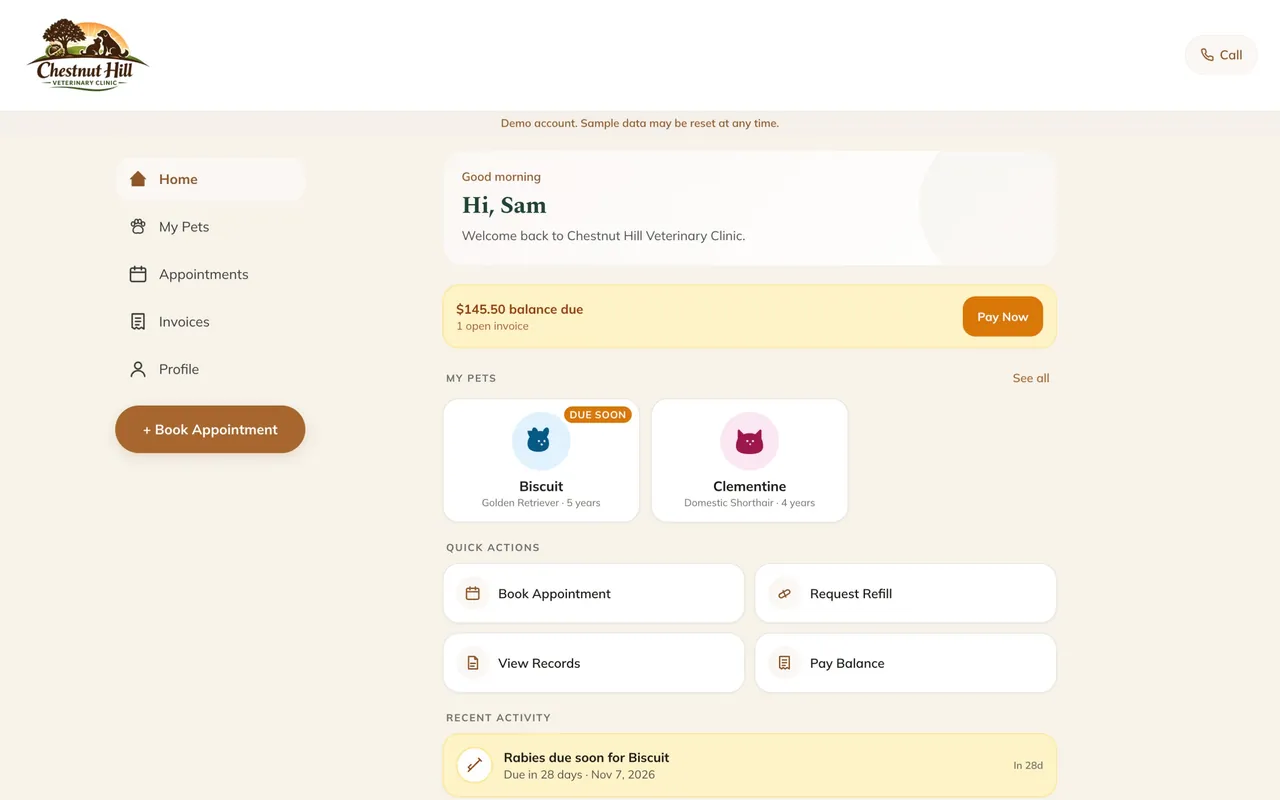
Task: Click the Domestic Shorthair · 4 years text
Action: click(749, 503)
